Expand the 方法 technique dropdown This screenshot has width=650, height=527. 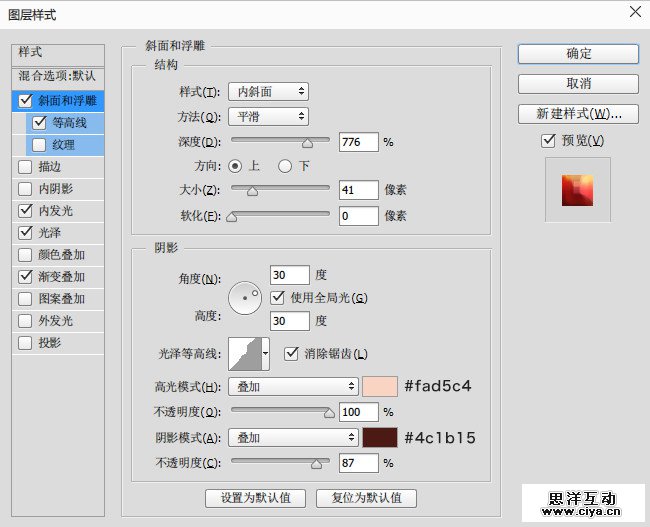tap(268, 117)
